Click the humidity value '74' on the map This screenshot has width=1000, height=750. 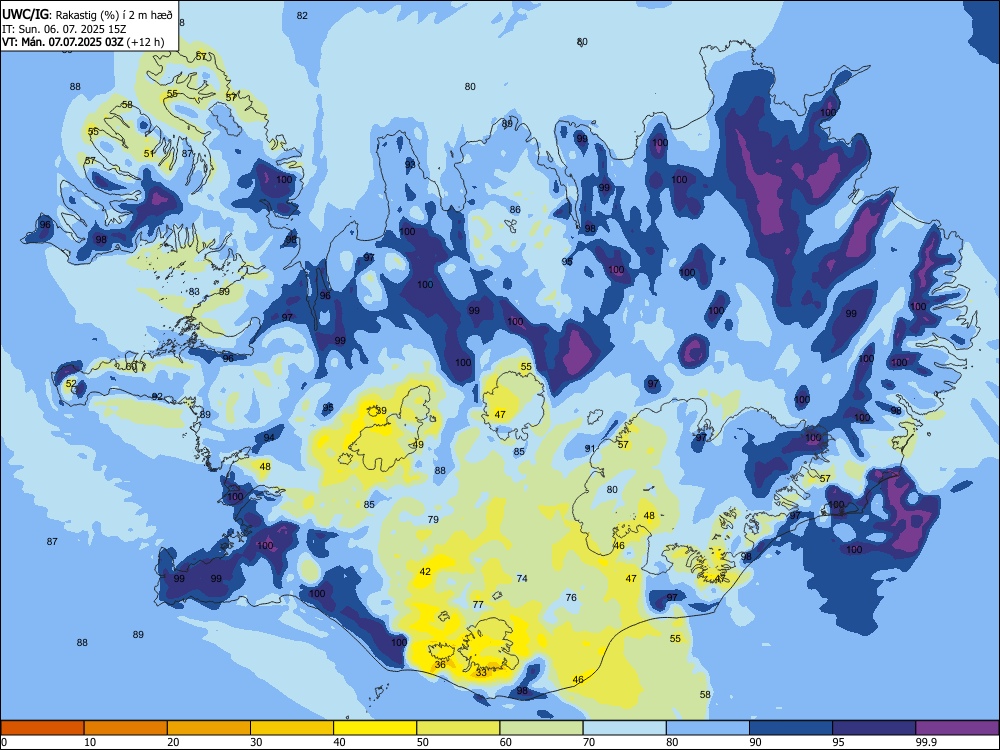[522, 578]
